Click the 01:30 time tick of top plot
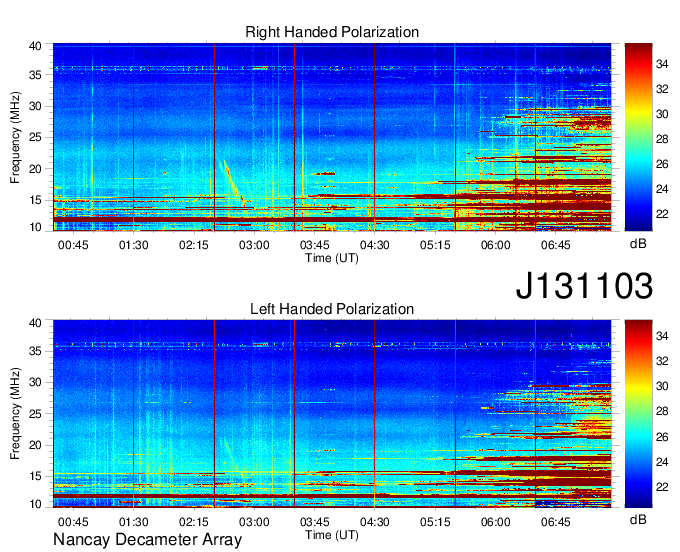Screen dimensions: 680x552 point(134,245)
